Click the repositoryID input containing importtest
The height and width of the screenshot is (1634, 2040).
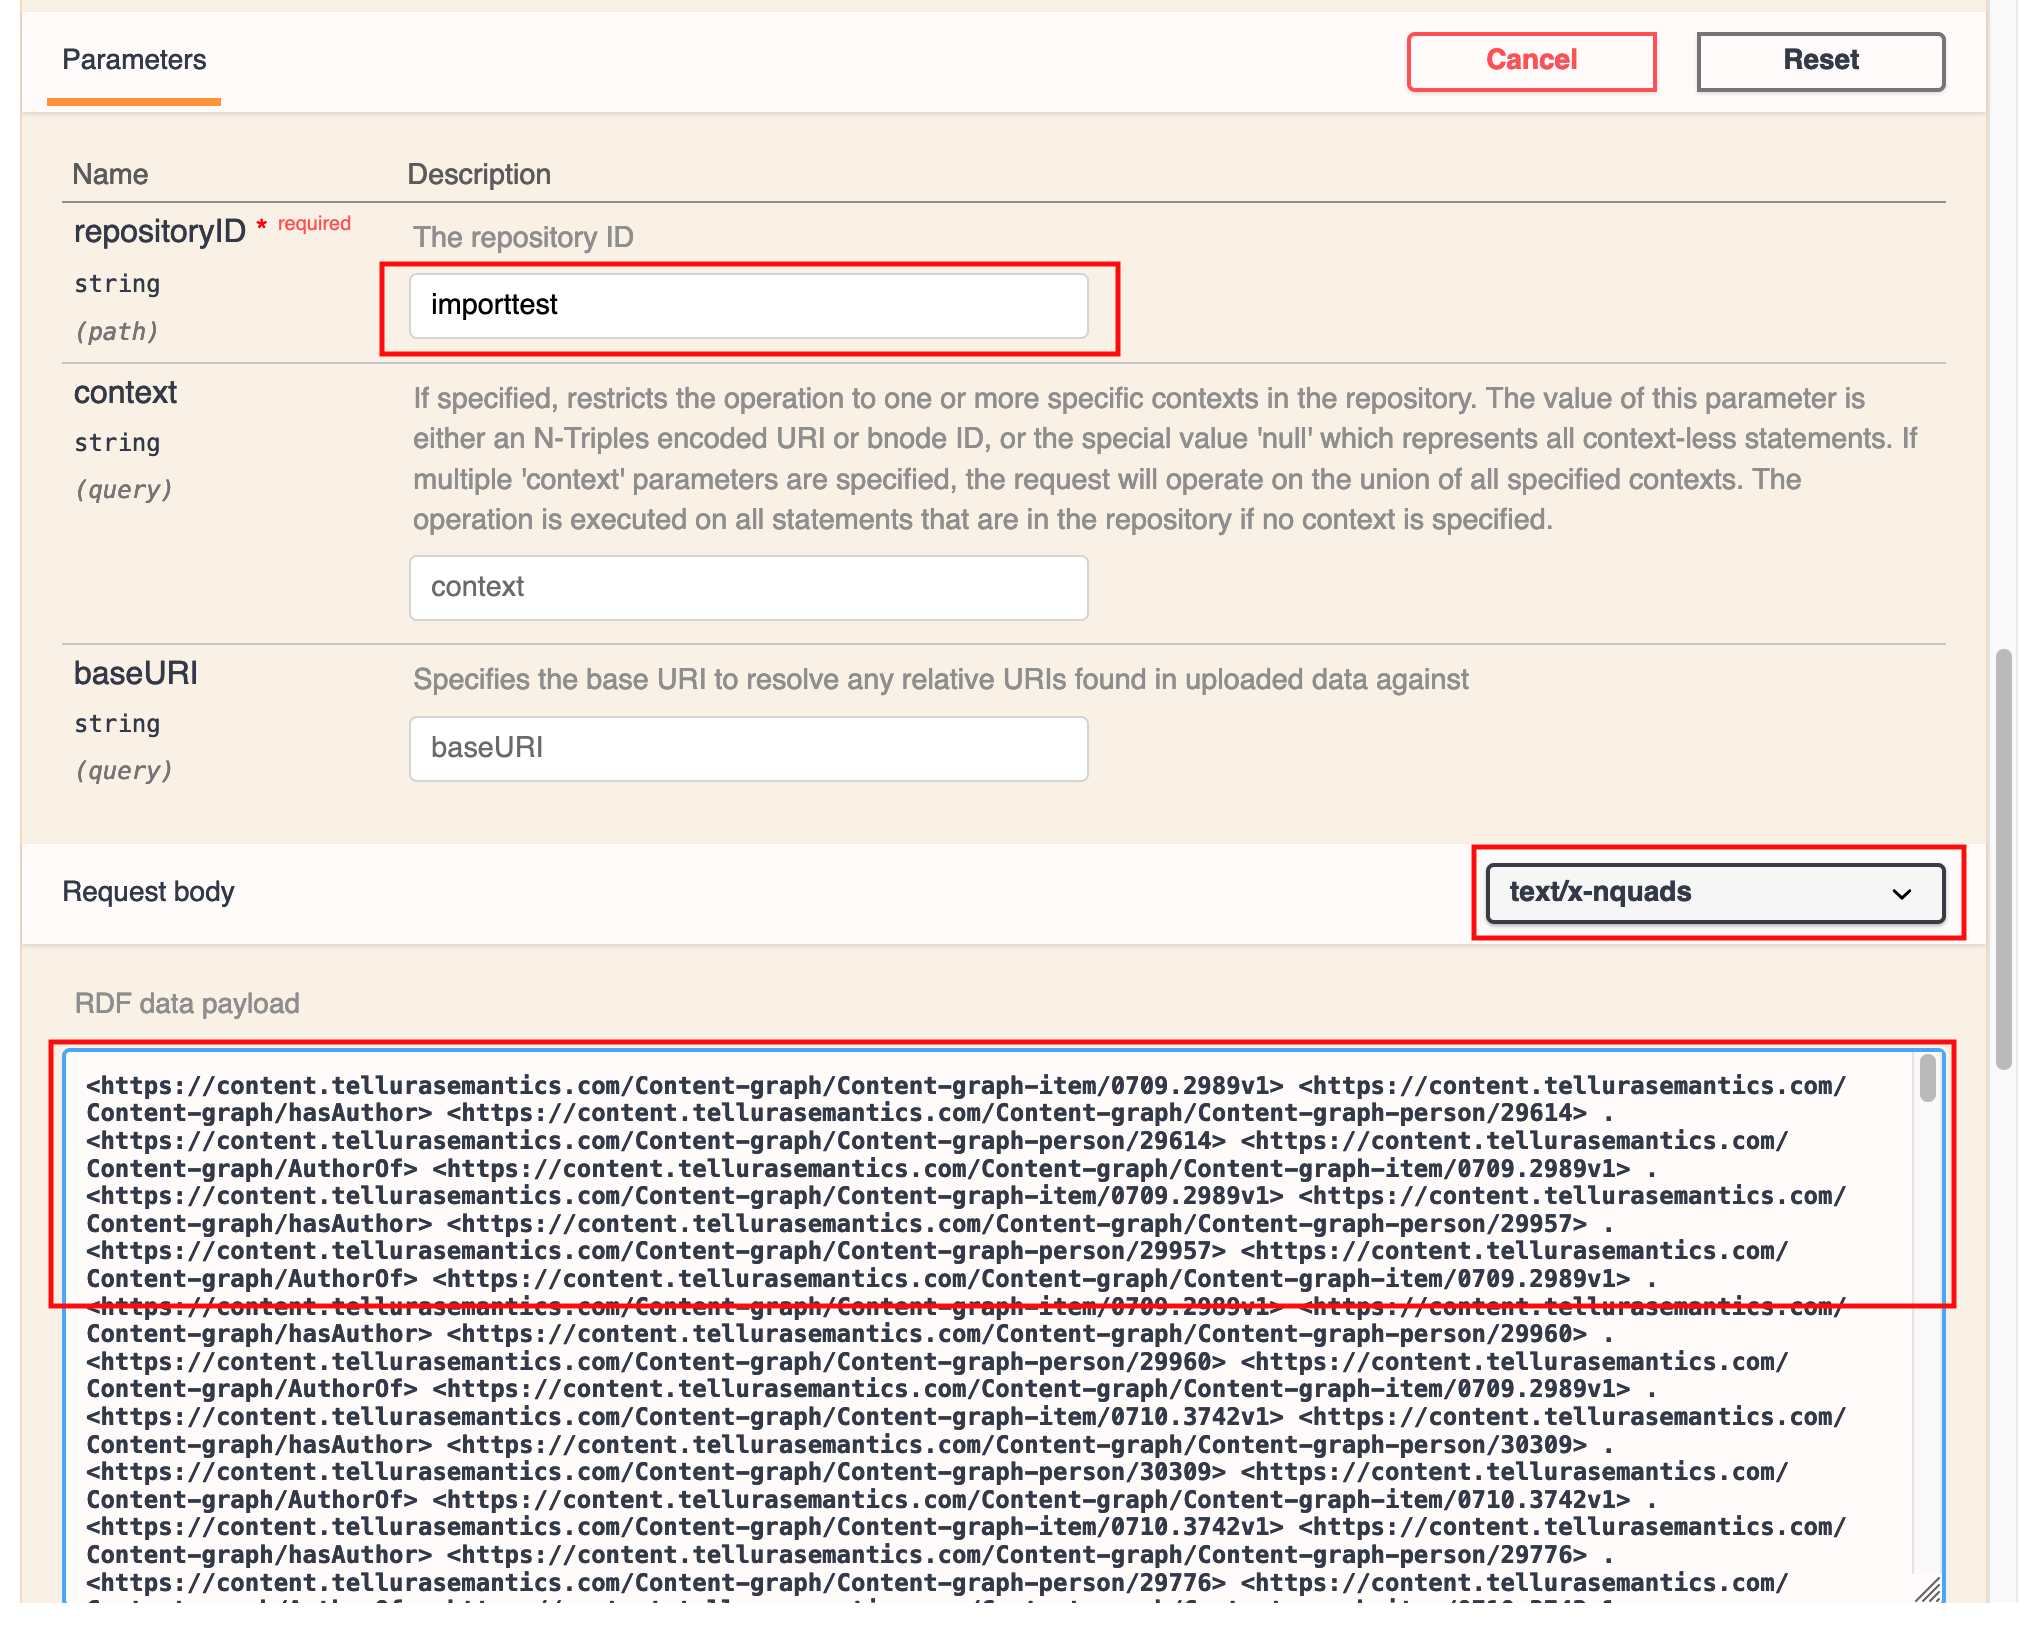(748, 305)
